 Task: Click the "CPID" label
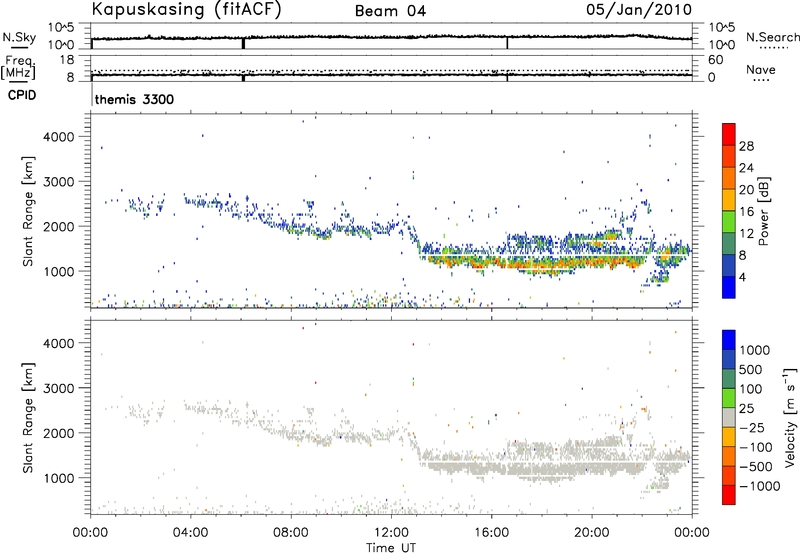point(22,95)
